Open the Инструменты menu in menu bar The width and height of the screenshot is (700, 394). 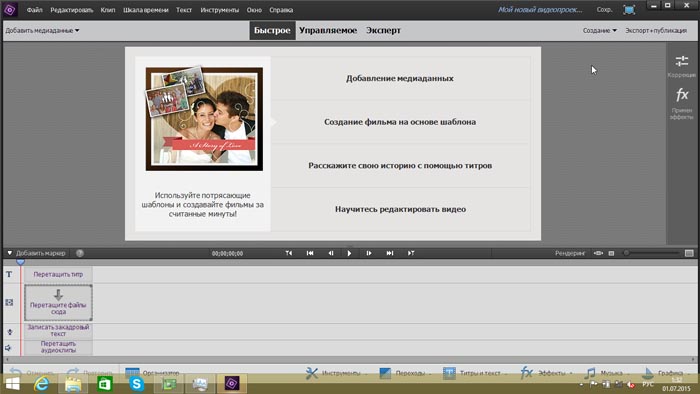click(x=219, y=10)
